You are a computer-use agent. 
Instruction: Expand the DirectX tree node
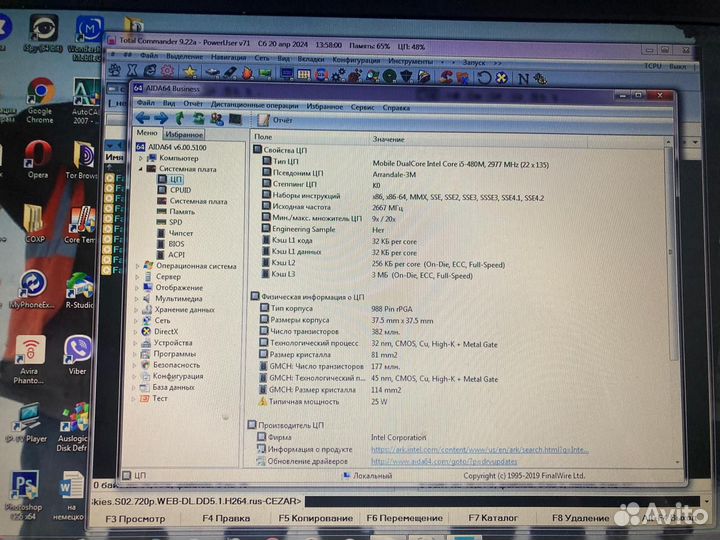coord(135,332)
